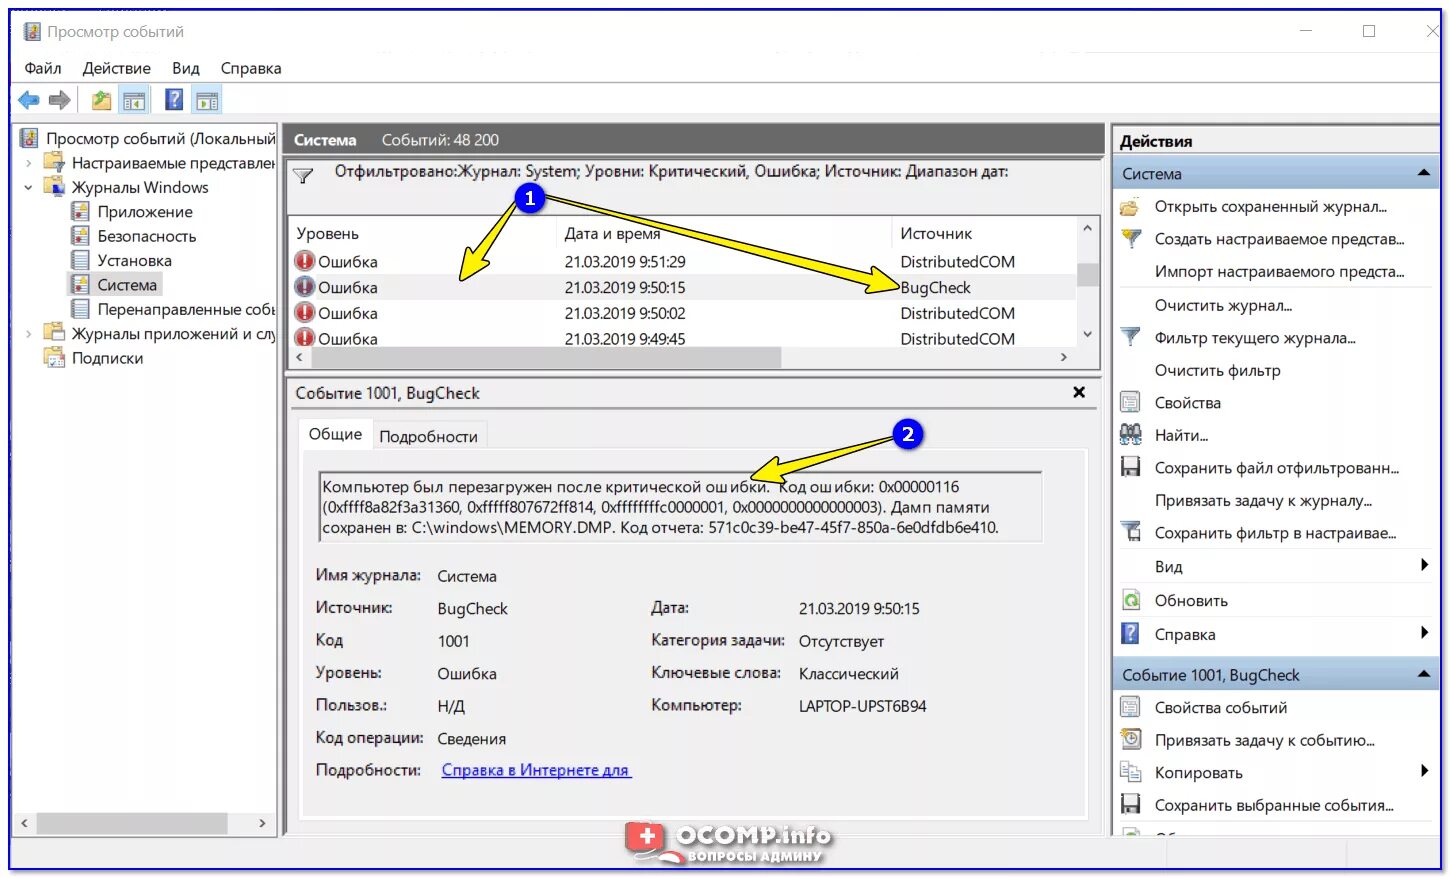Switch to the 'Подробности' tab
The width and height of the screenshot is (1450, 878).
coord(428,436)
